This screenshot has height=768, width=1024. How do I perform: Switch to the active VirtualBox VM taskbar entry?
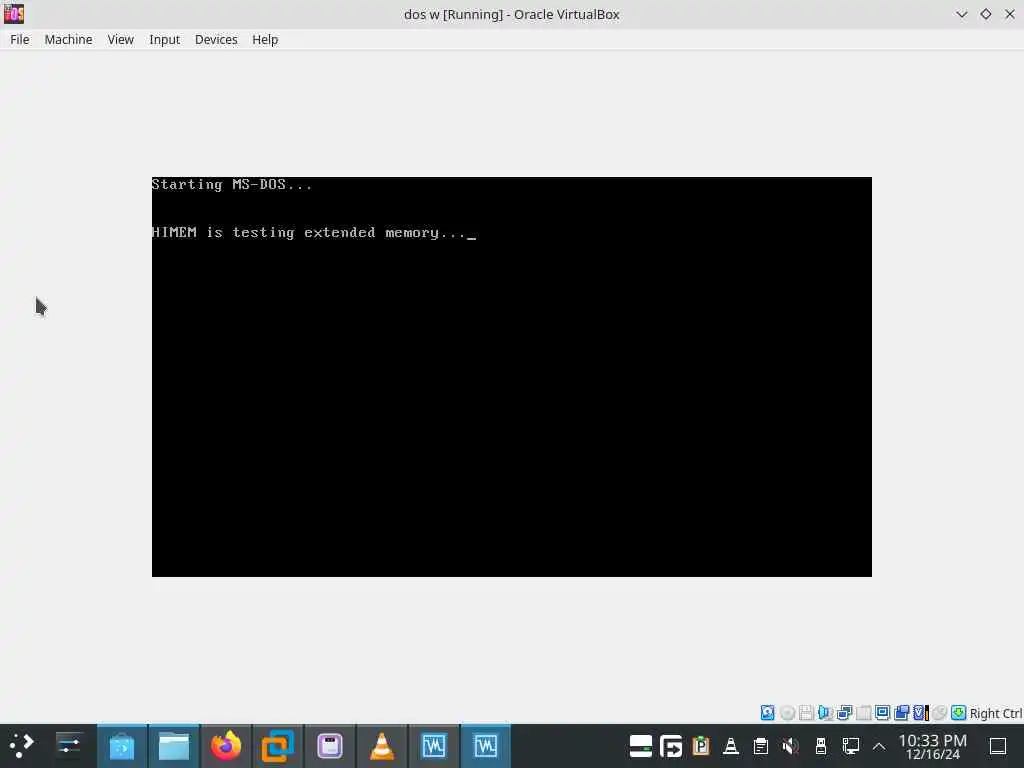pyautogui.click(x=486, y=746)
